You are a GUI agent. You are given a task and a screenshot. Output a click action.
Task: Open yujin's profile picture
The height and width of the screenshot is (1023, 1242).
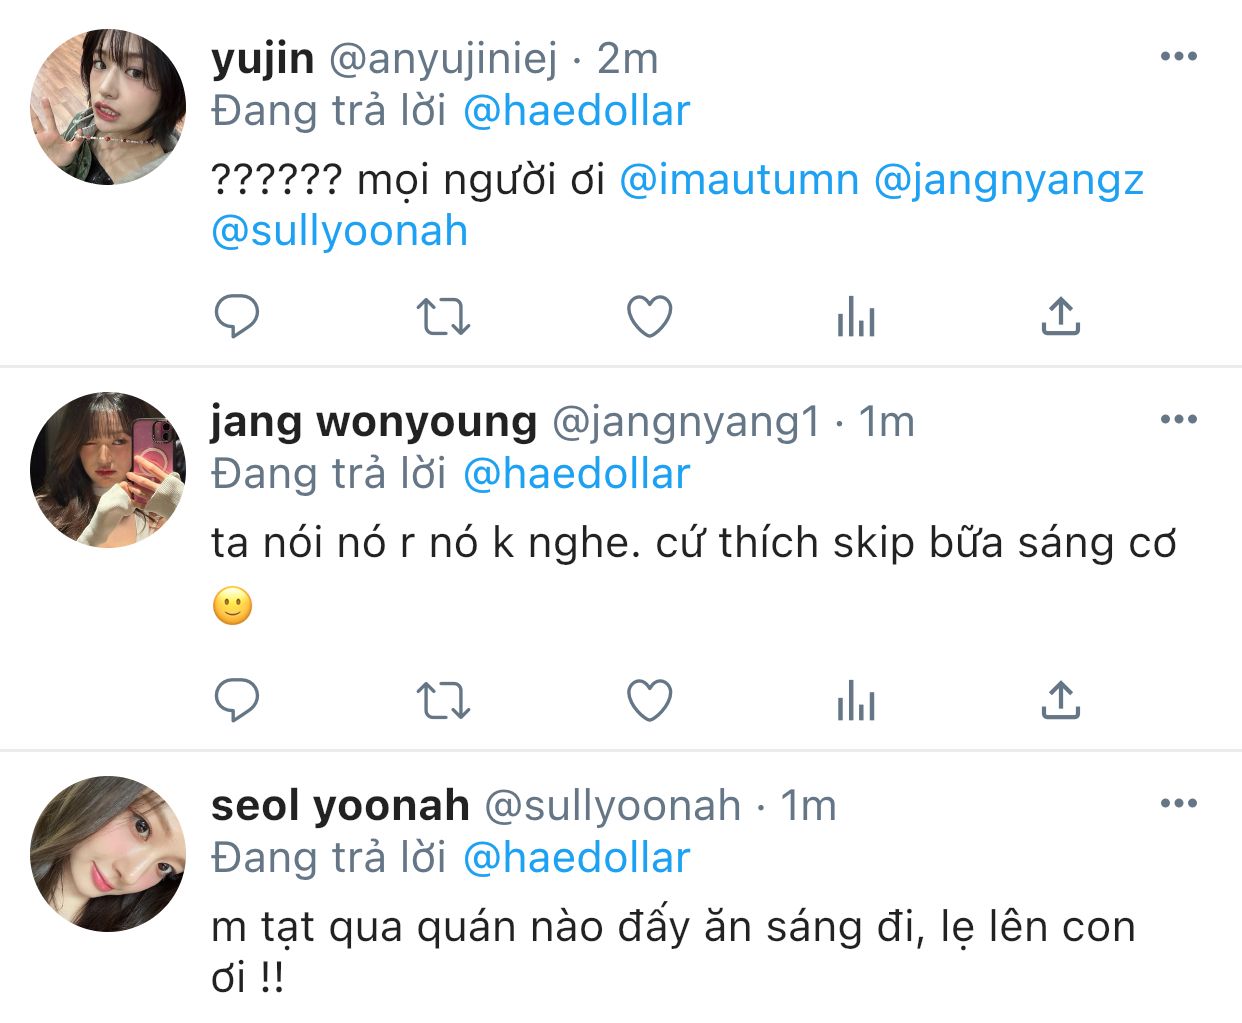pyautogui.click(x=108, y=107)
